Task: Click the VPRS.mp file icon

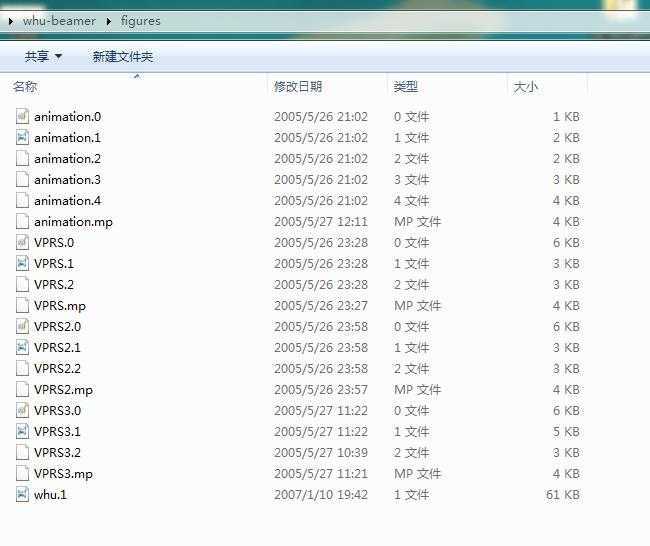Action: pos(22,306)
